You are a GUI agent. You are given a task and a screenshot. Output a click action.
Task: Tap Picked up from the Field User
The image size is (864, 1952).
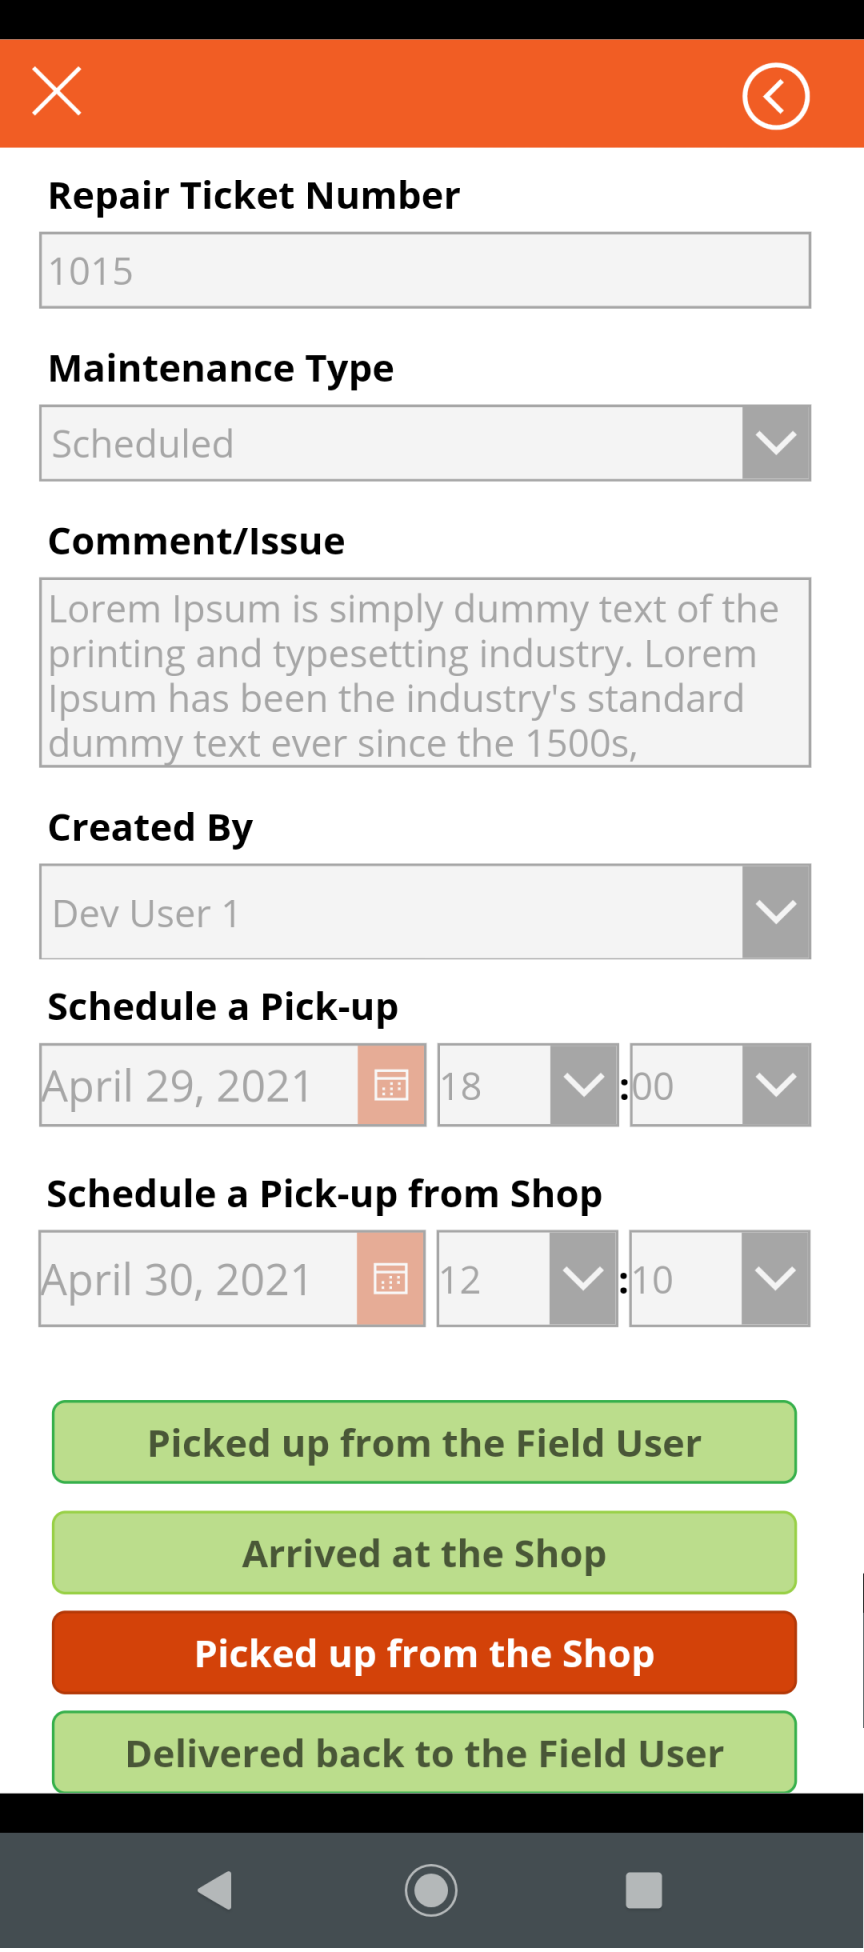click(x=424, y=1442)
